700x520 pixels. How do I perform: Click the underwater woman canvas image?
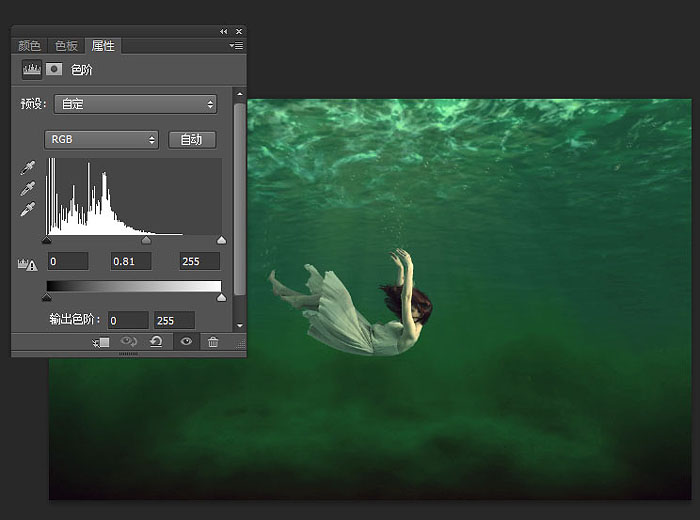point(370,299)
